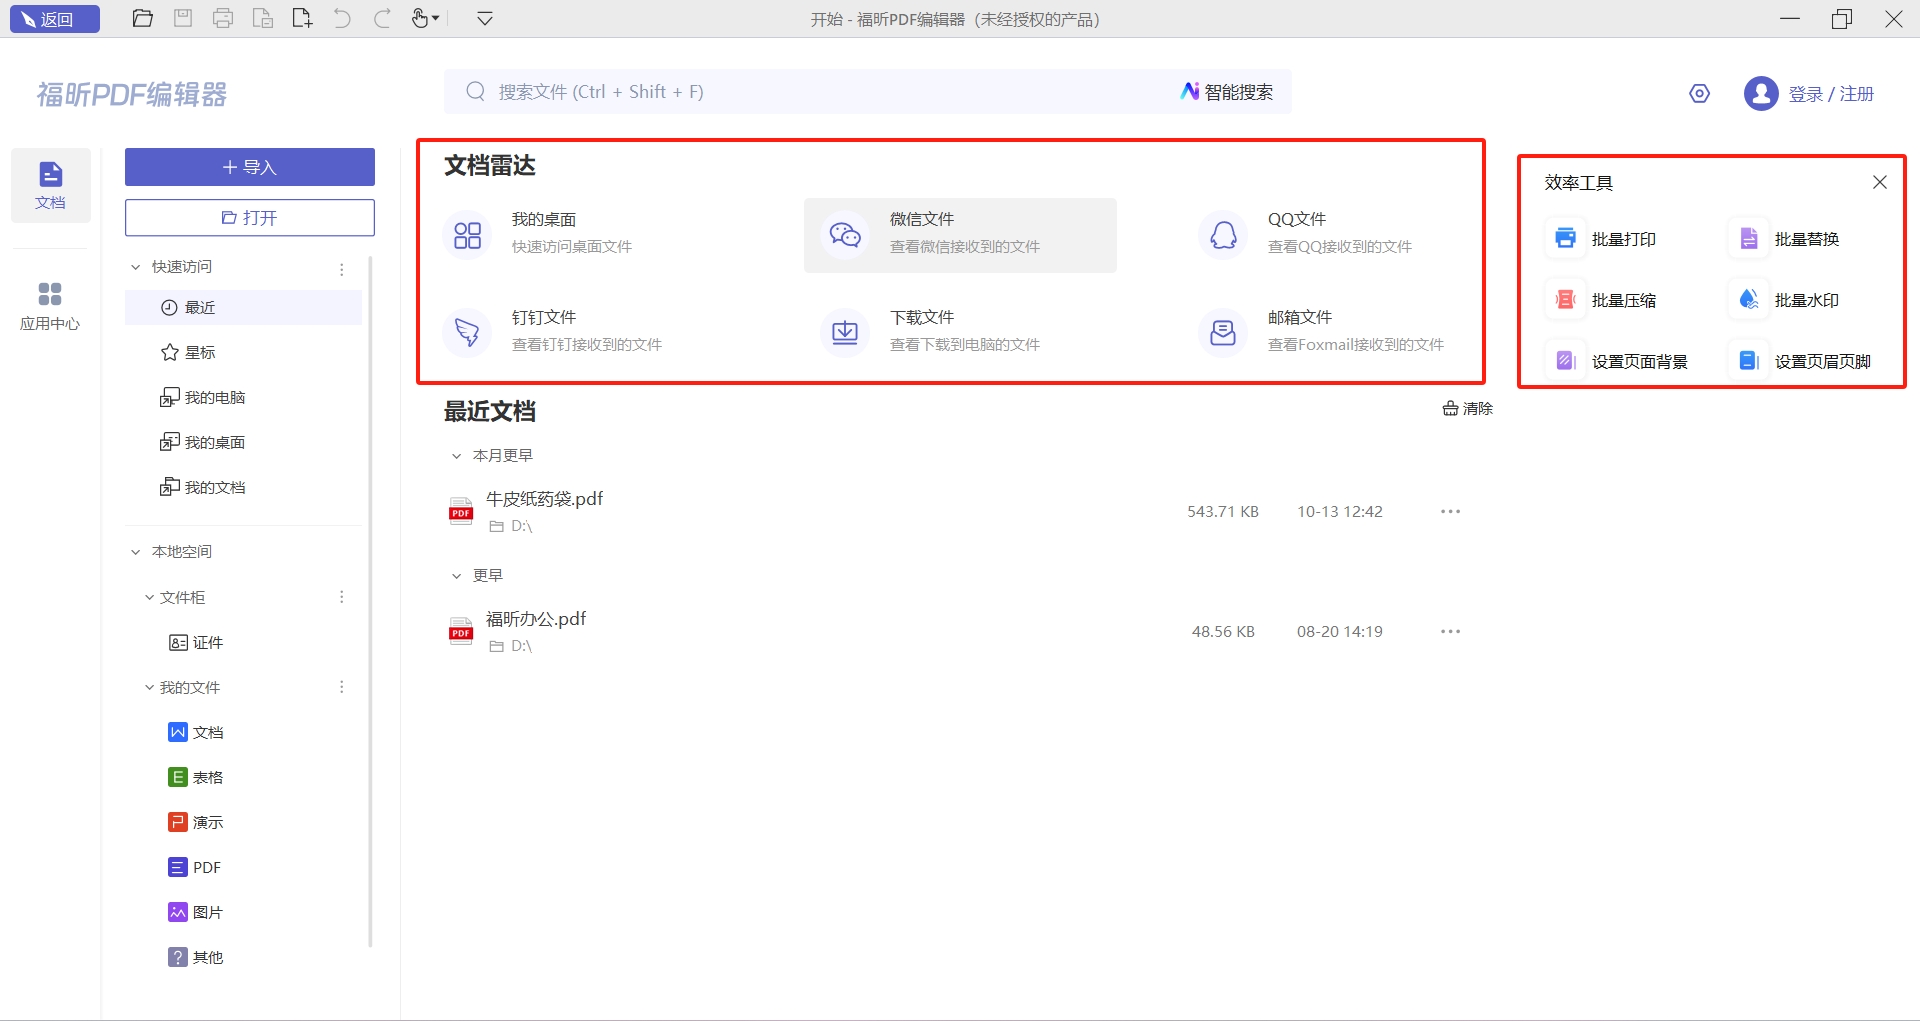The width and height of the screenshot is (1920, 1021).
Task: Click the 返回 back button
Action: [x=55, y=19]
